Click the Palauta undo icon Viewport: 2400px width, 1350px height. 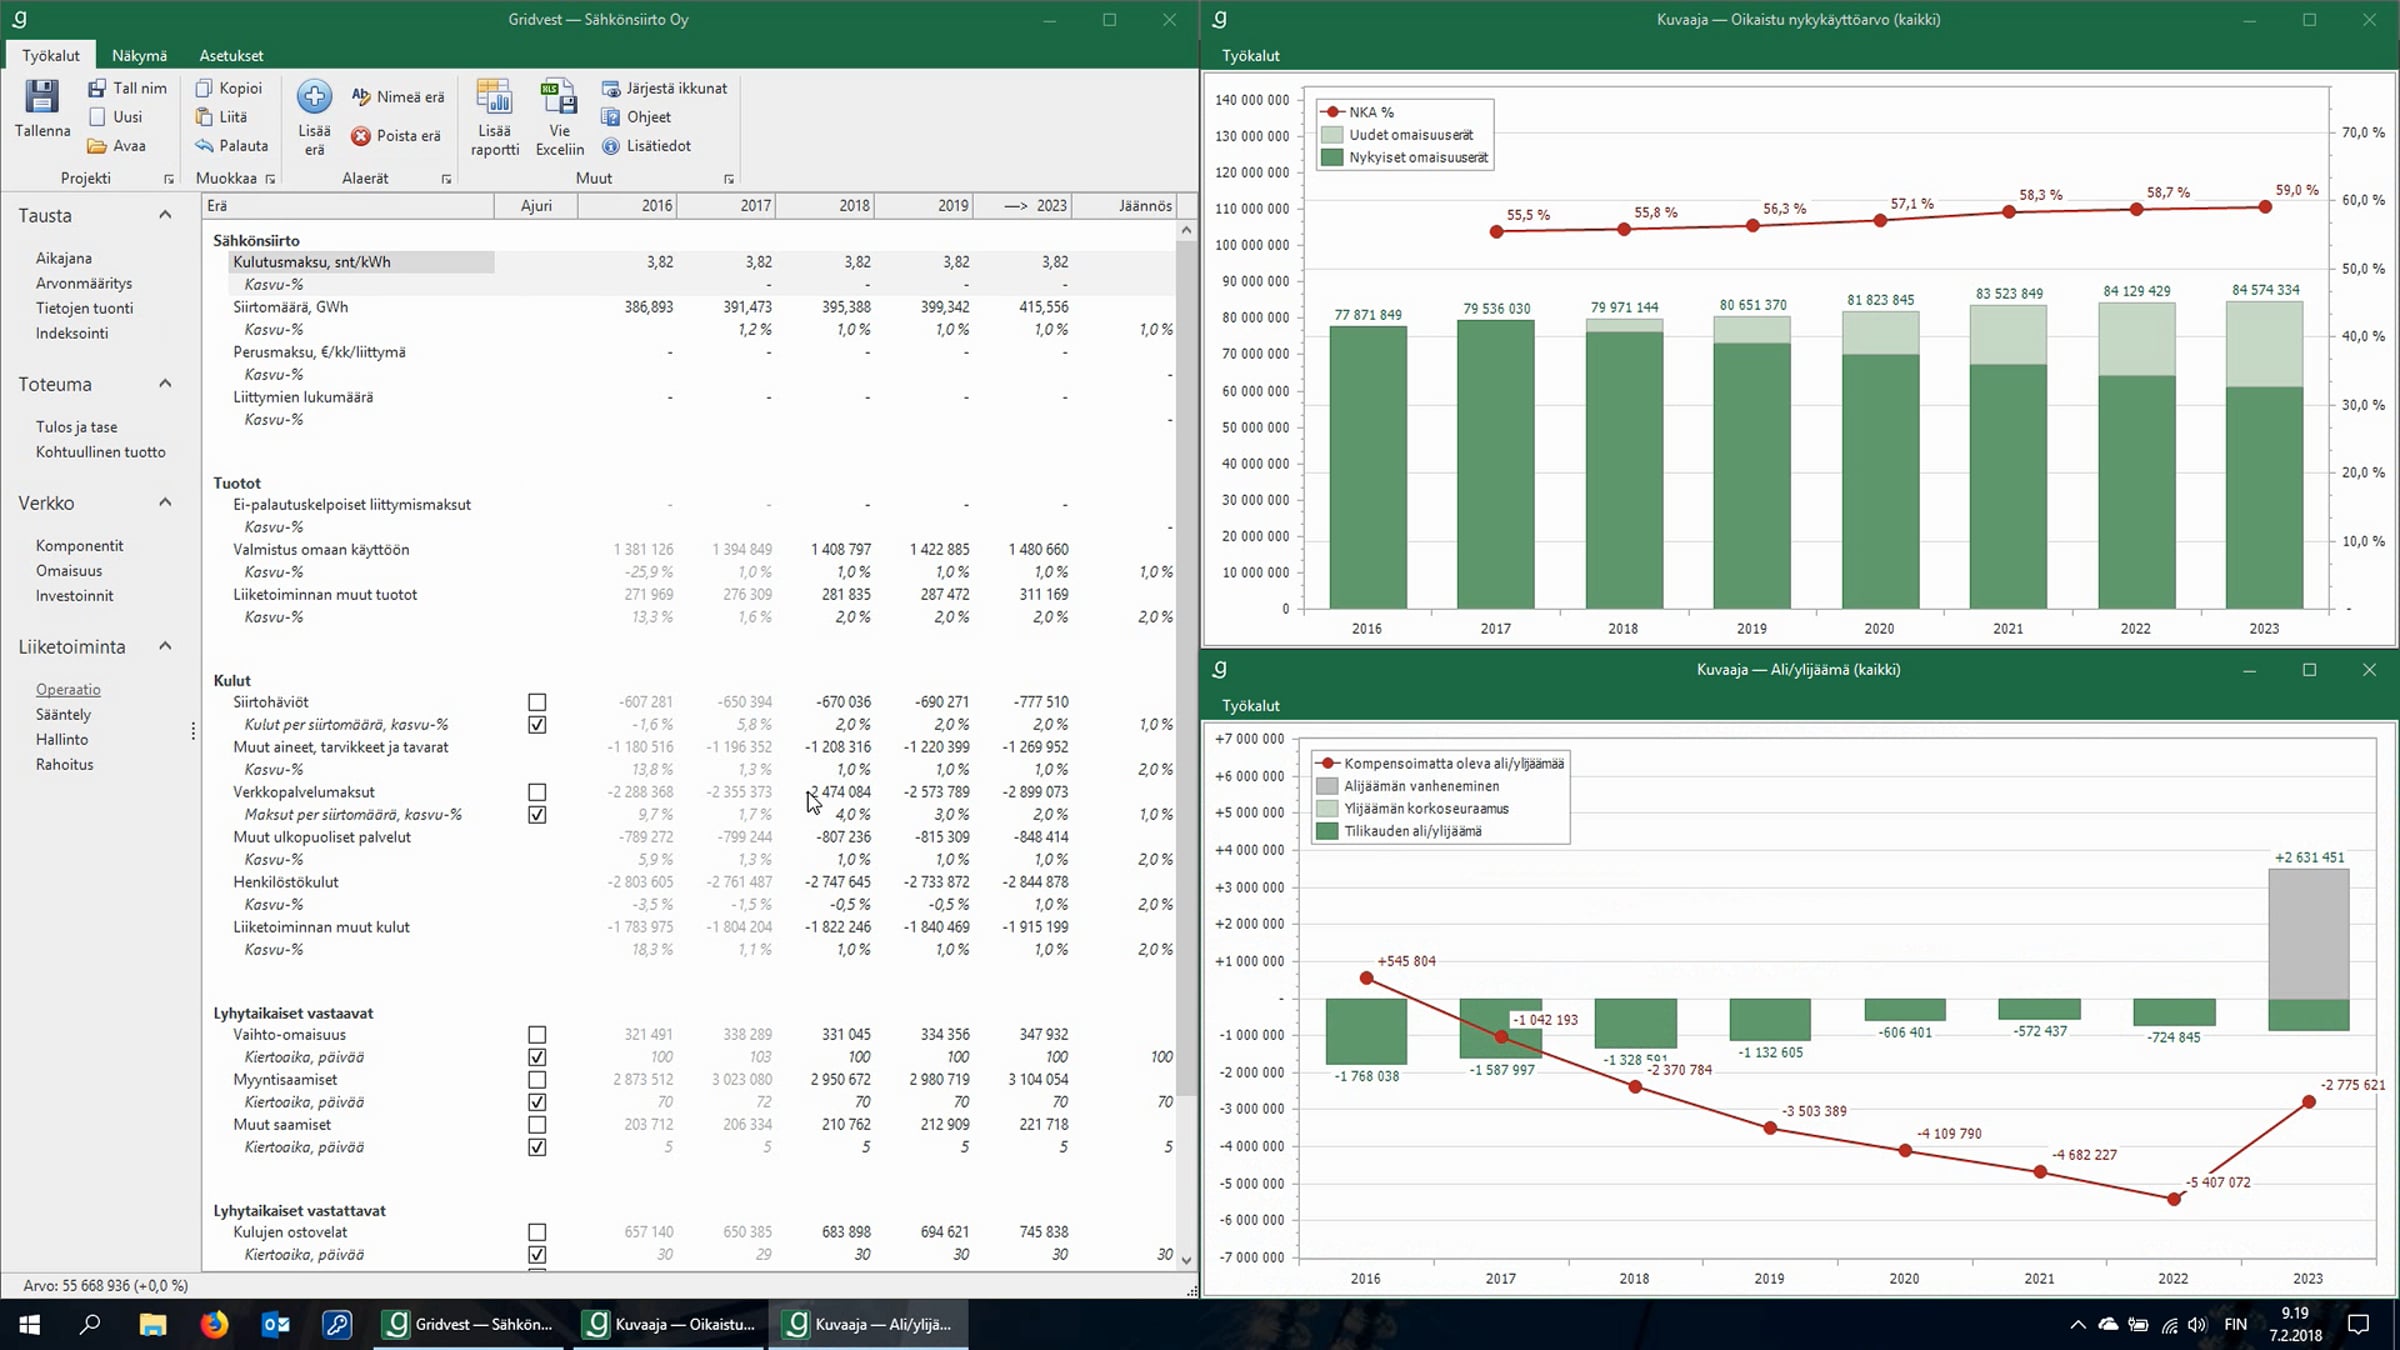coord(204,146)
